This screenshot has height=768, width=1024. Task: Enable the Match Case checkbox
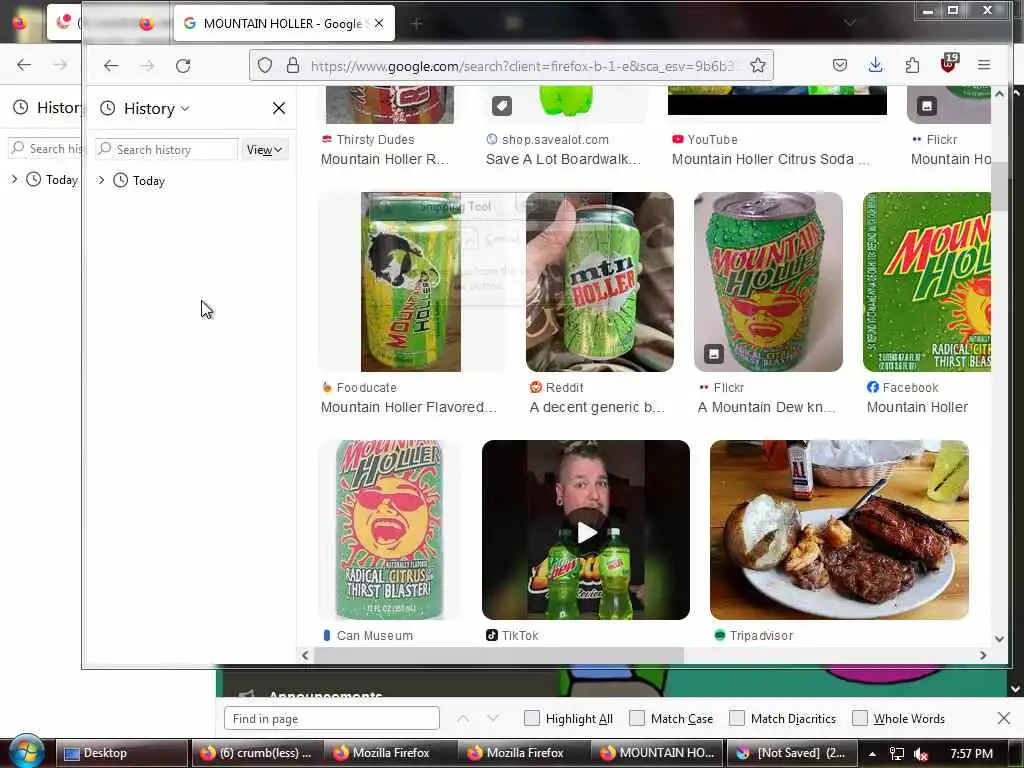pos(637,718)
